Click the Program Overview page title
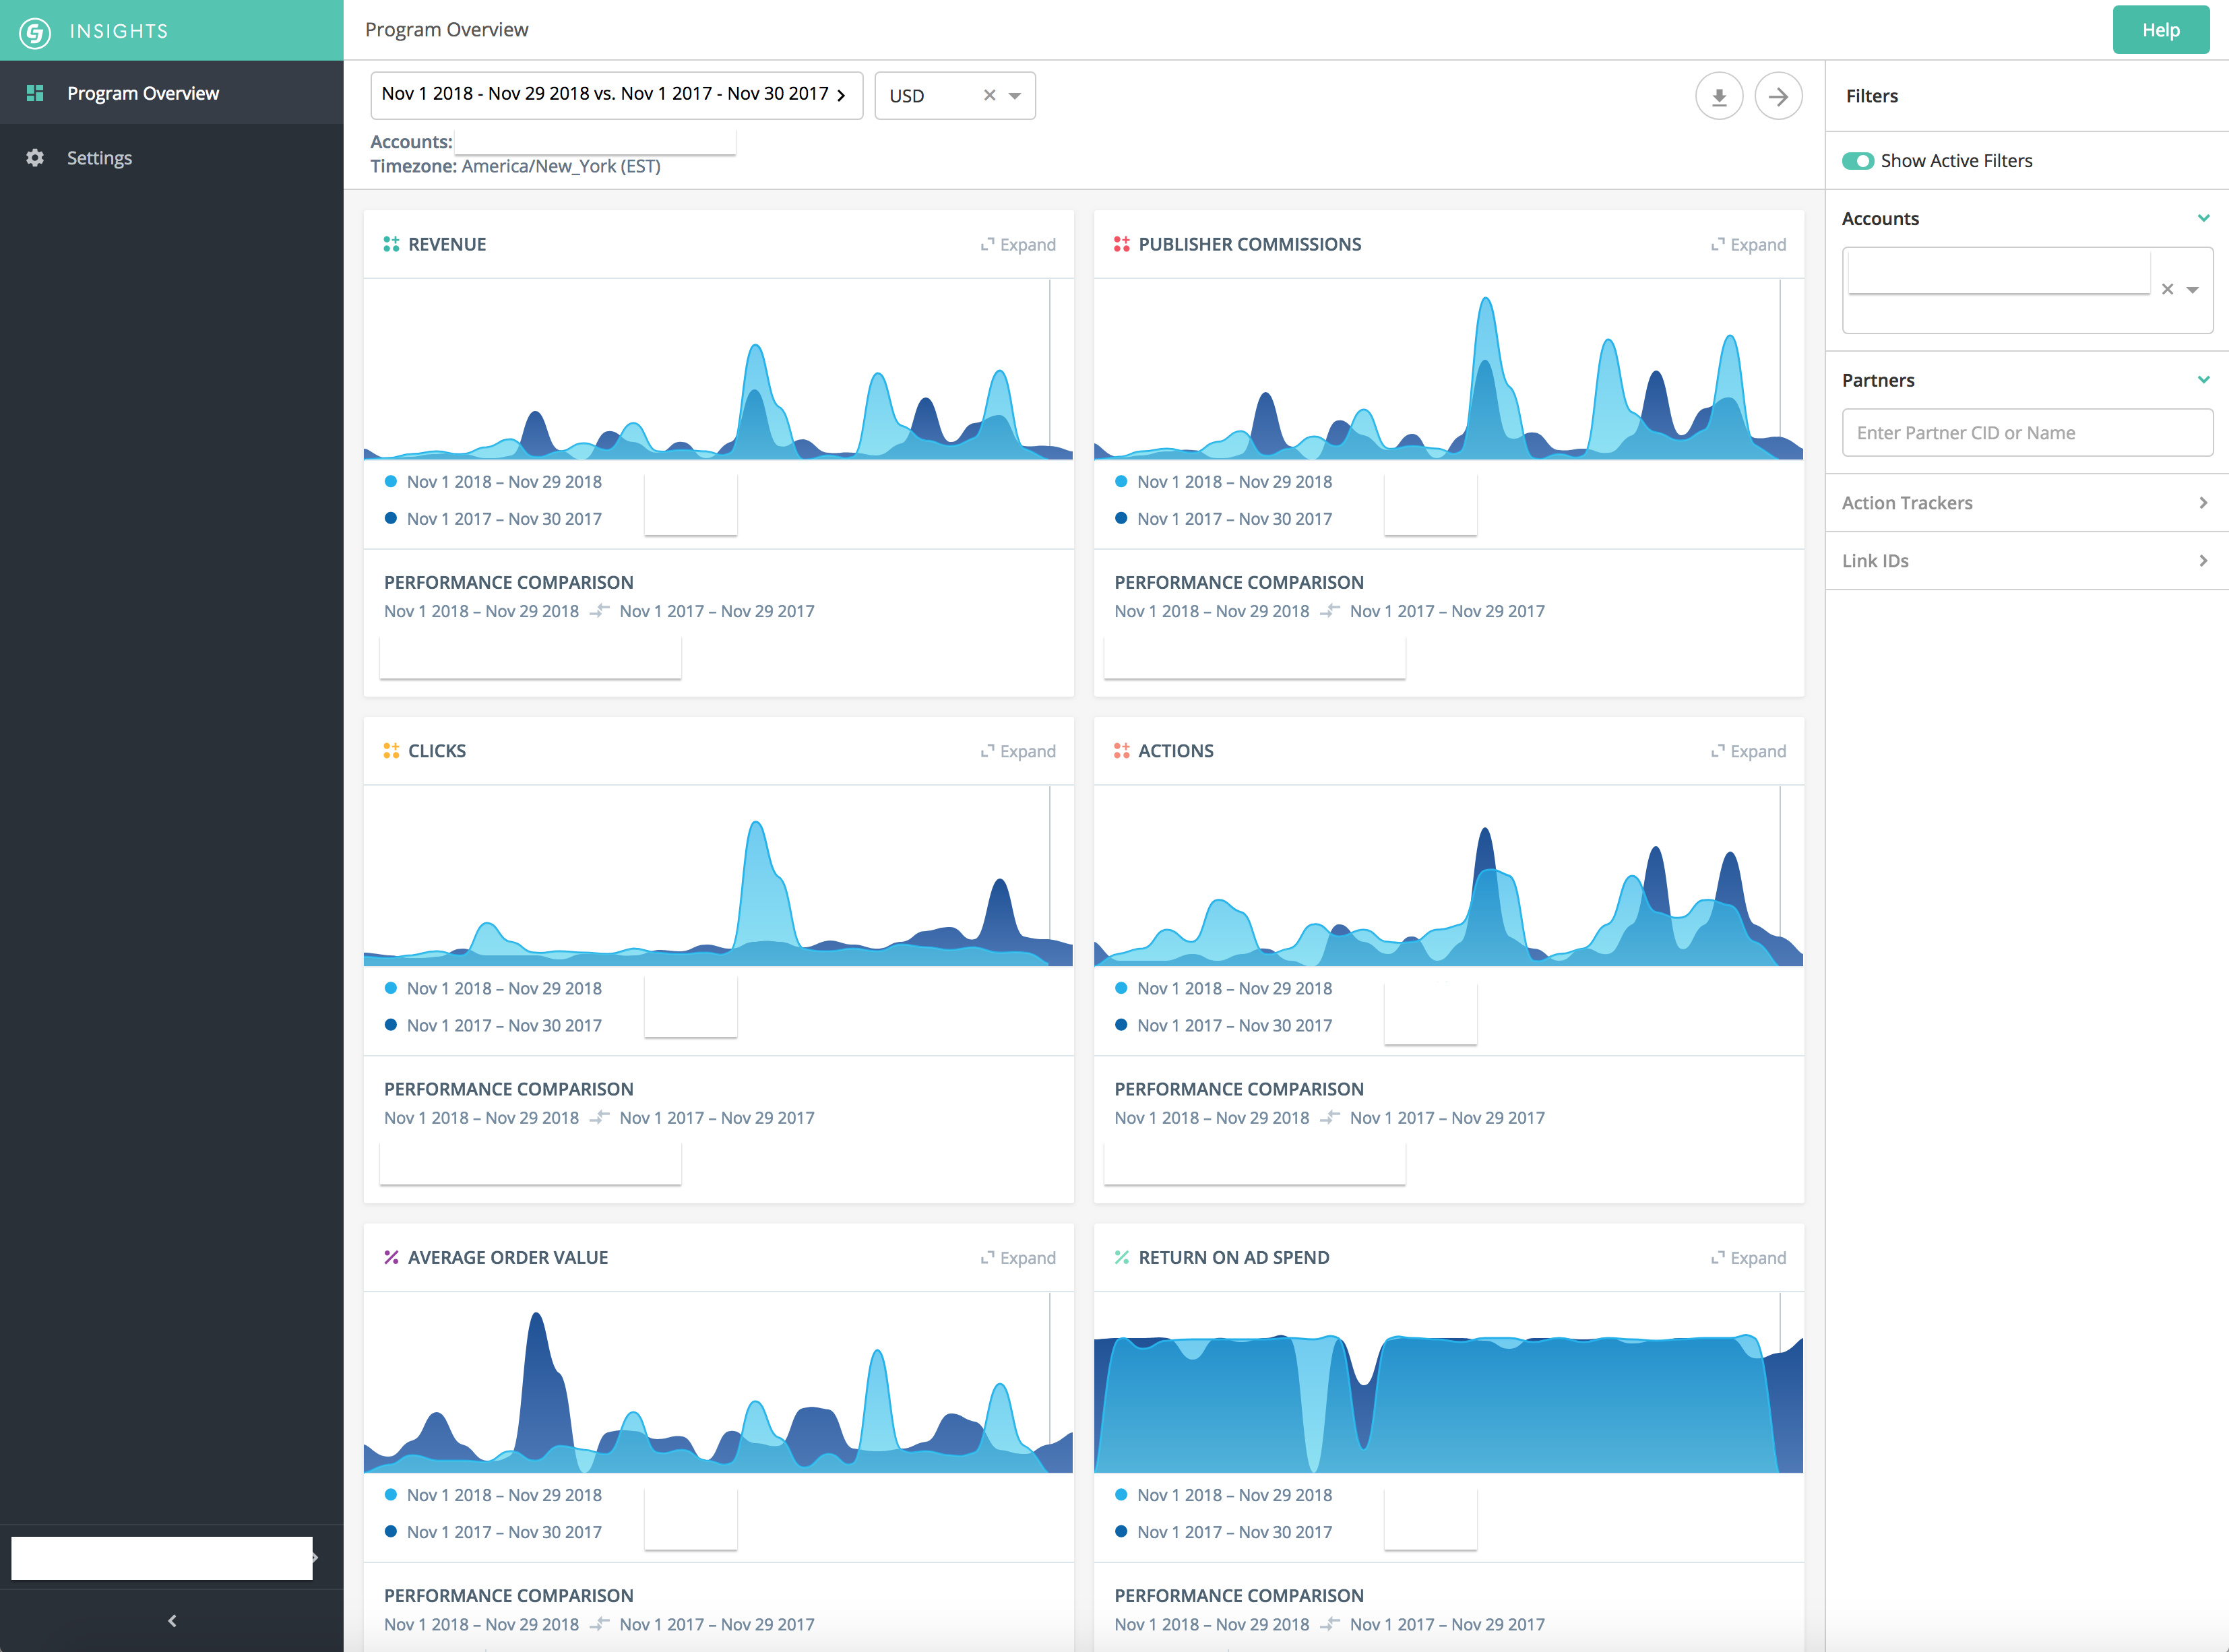Image resolution: width=2229 pixels, height=1652 pixels. (446, 30)
